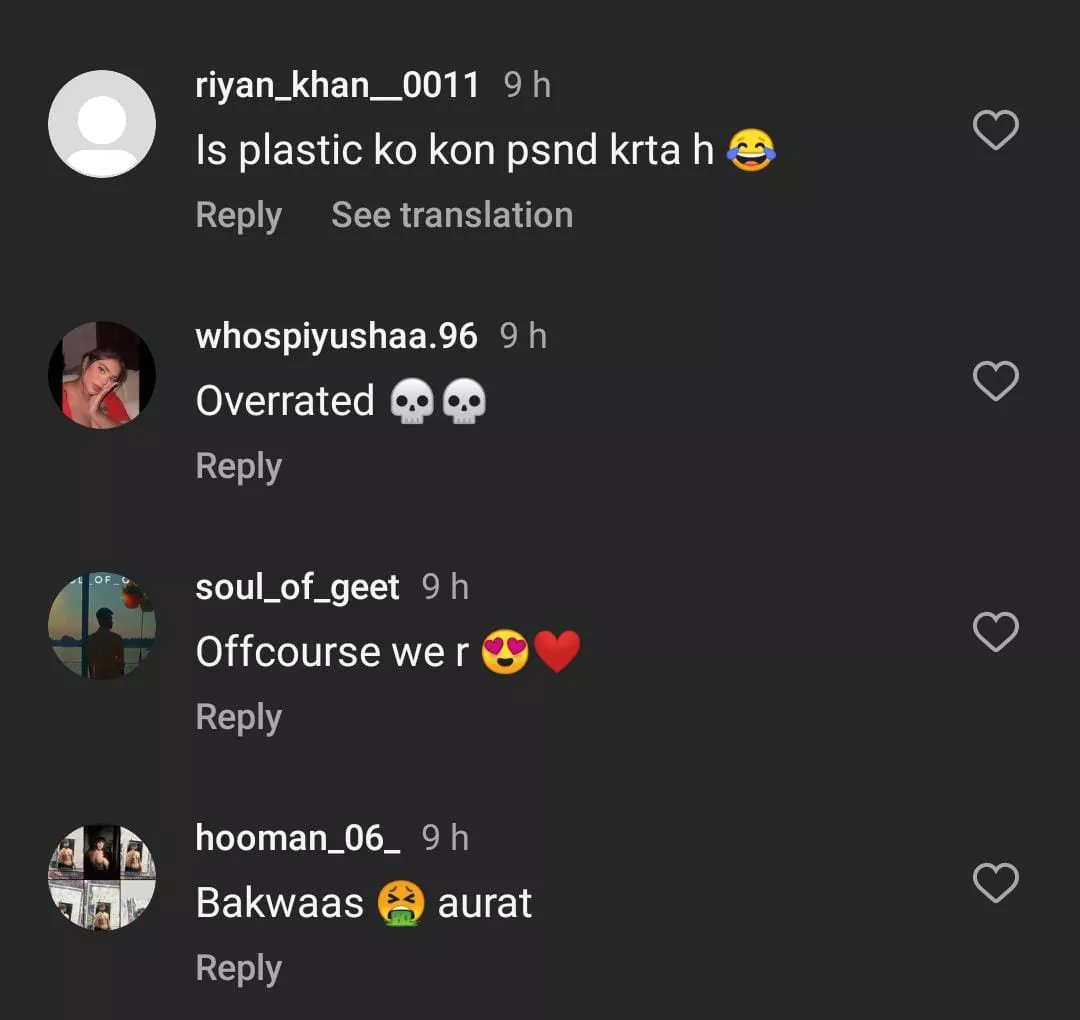Visit whospiyushaa.96 profile via username

click(x=336, y=336)
